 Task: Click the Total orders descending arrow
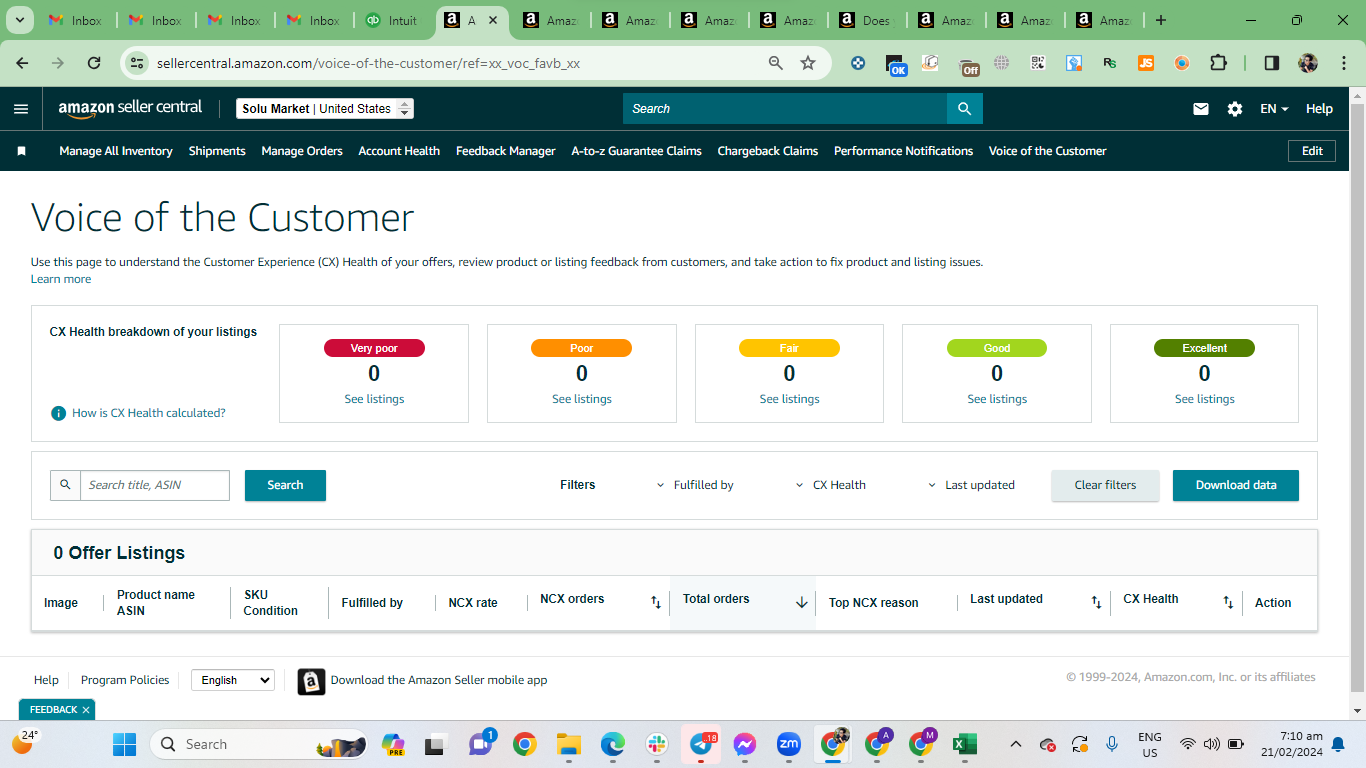point(801,602)
